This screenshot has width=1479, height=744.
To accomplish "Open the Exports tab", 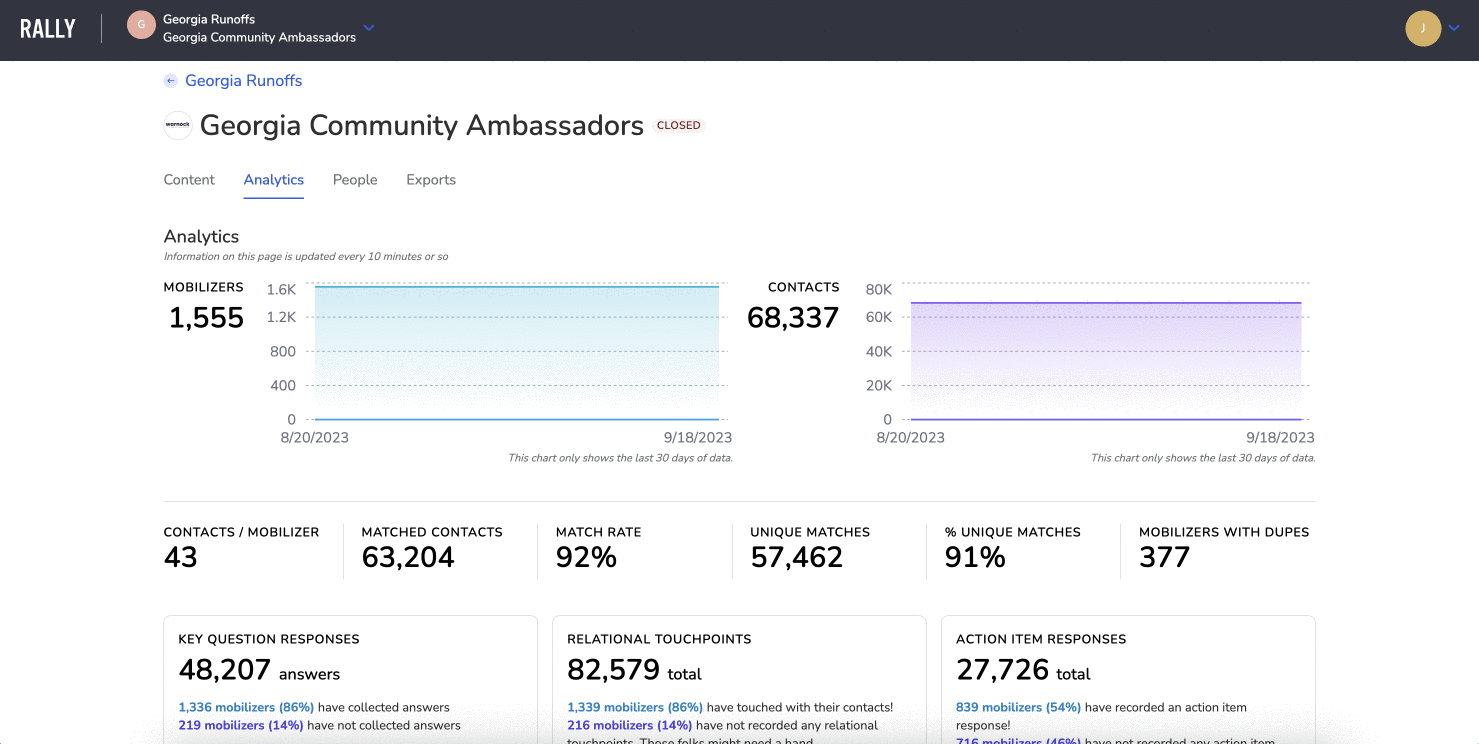I will [431, 180].
